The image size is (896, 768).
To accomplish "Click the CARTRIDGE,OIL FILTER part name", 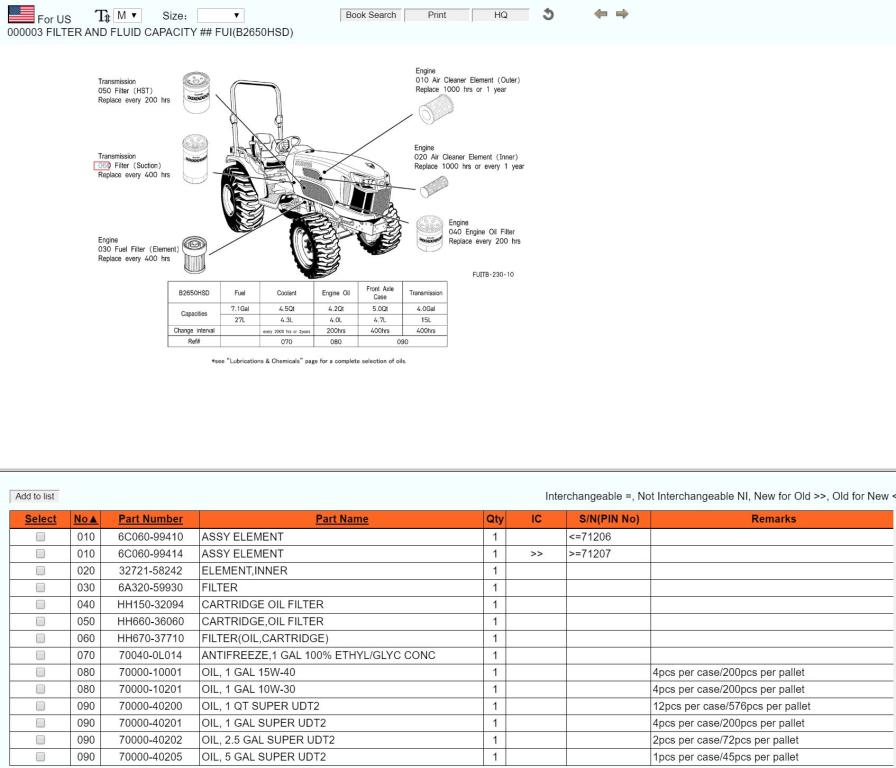I will (263, 622).
